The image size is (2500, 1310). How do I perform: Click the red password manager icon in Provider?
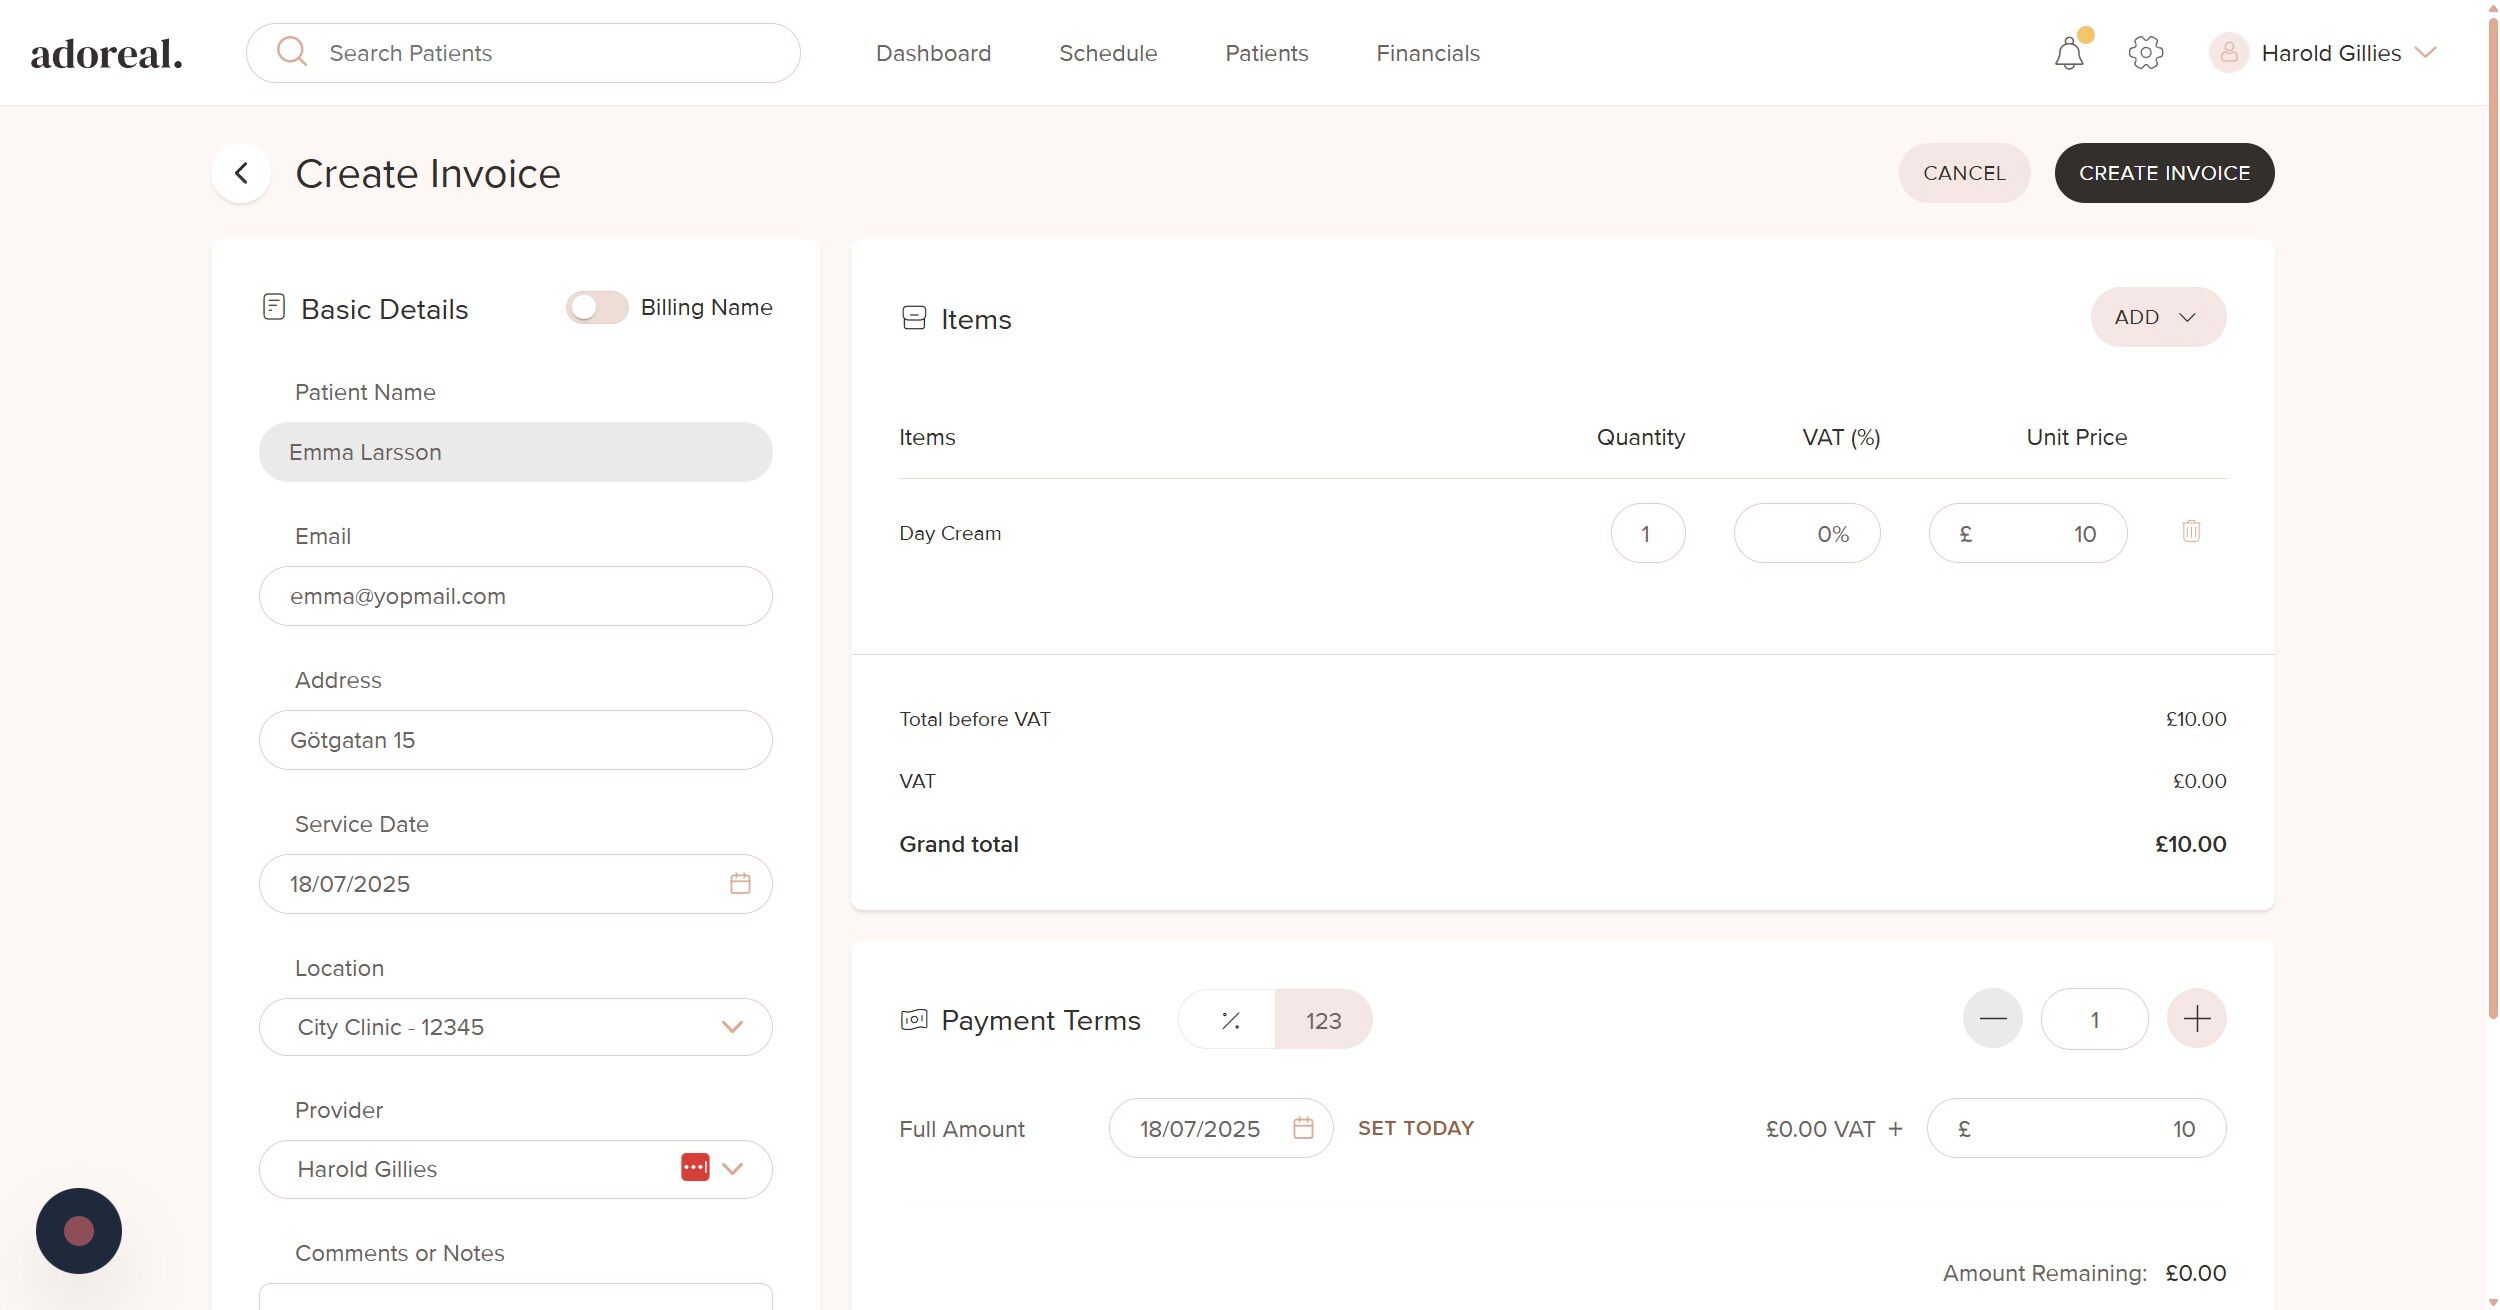(694, 1167)
